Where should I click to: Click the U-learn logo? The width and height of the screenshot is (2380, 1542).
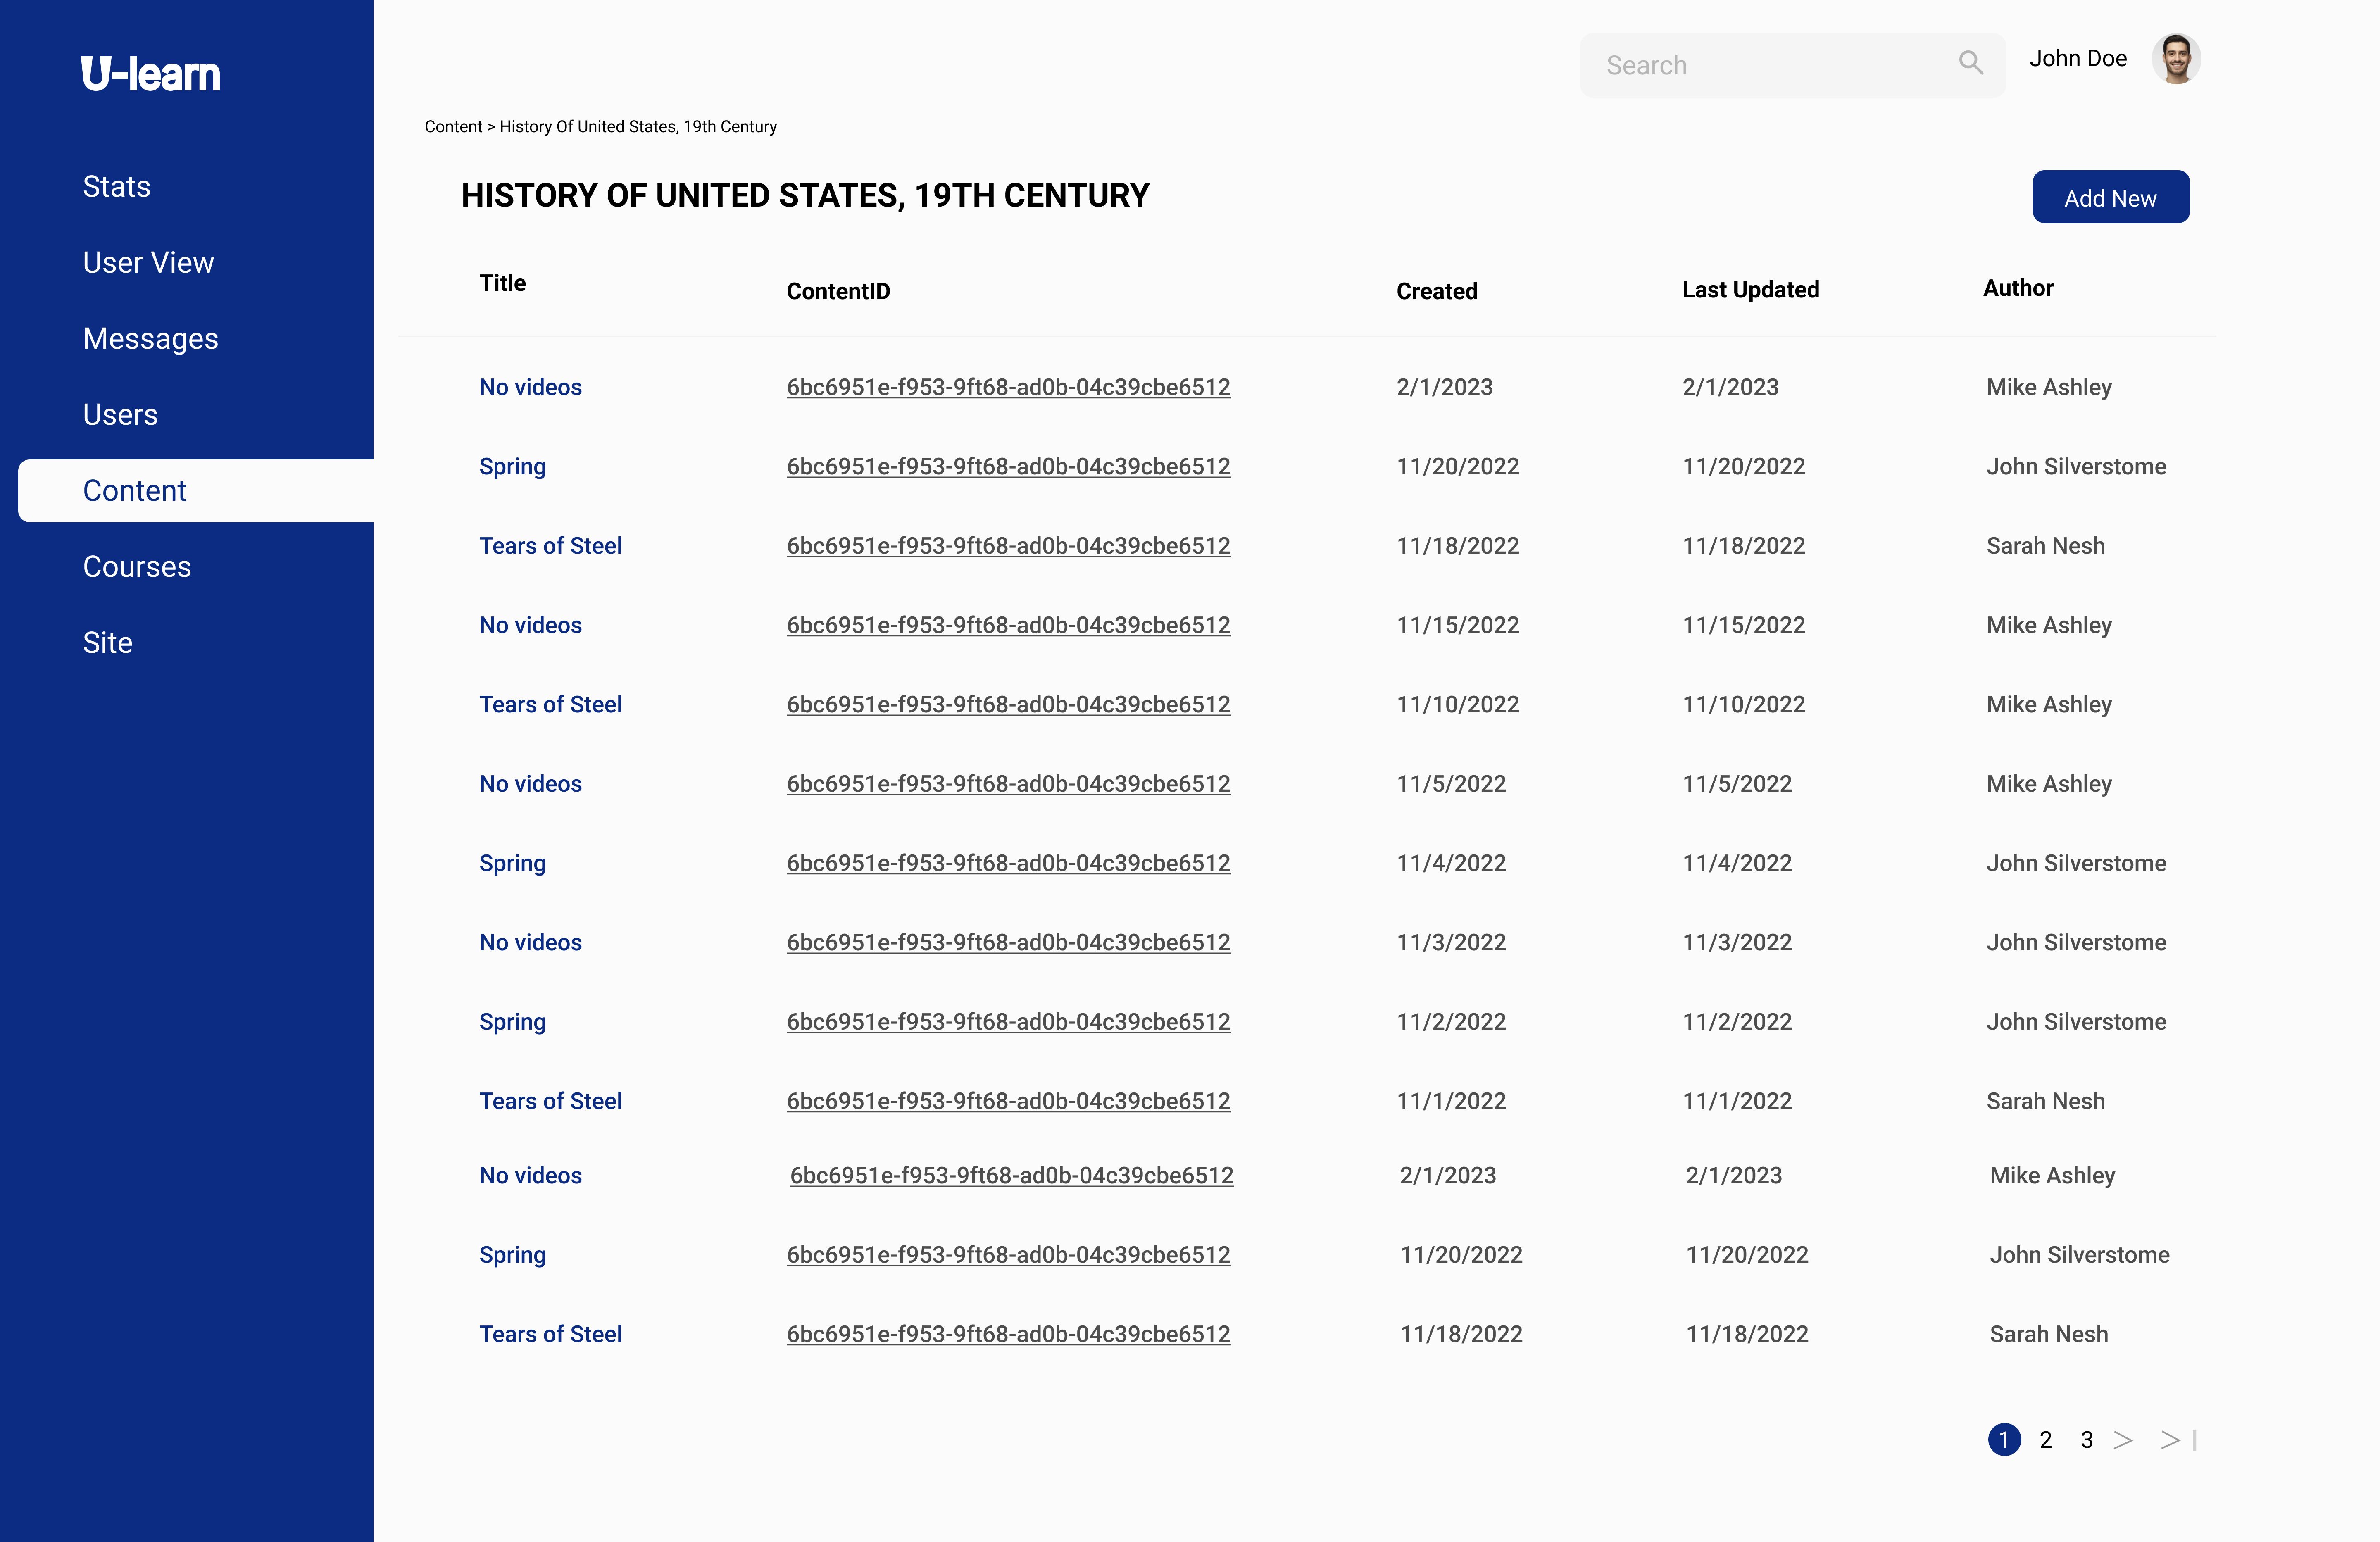[151, 74]
